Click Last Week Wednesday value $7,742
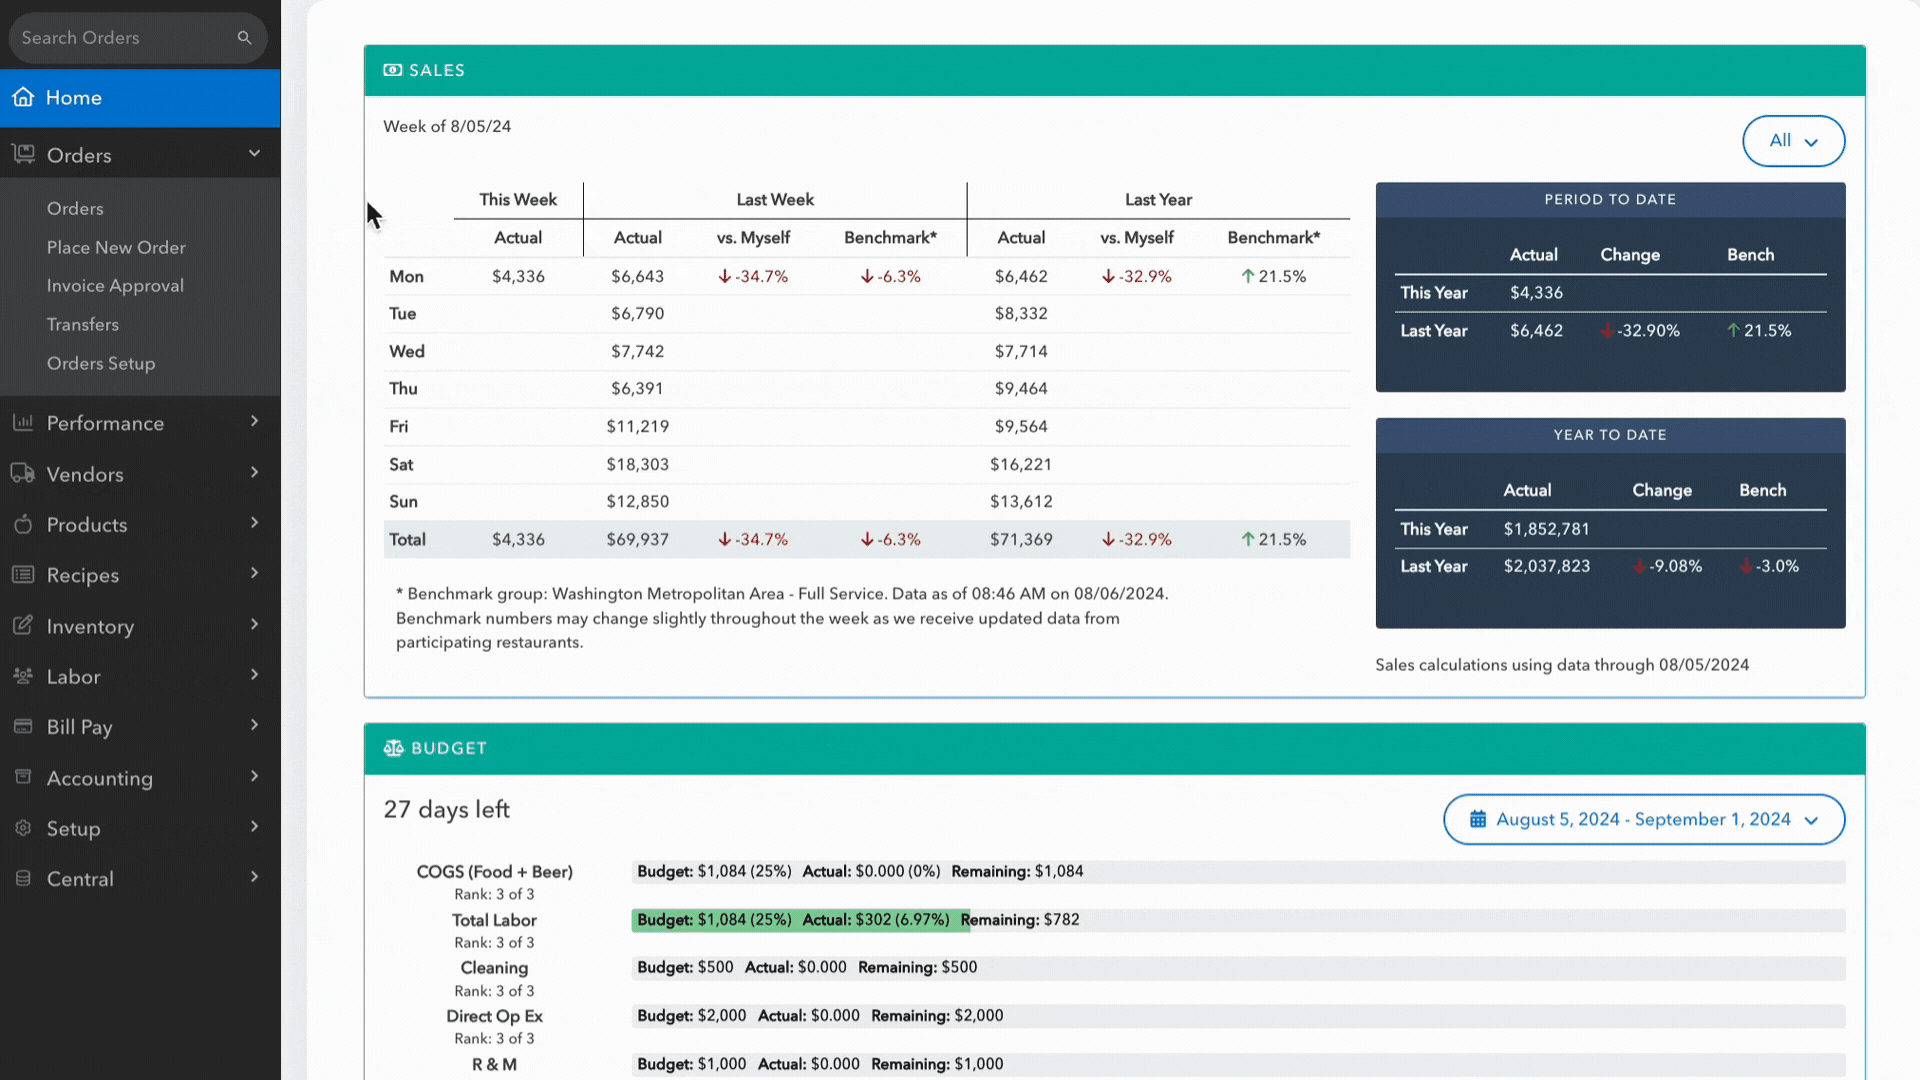This screenshot has width=1920, height=1080. [638, 351]
